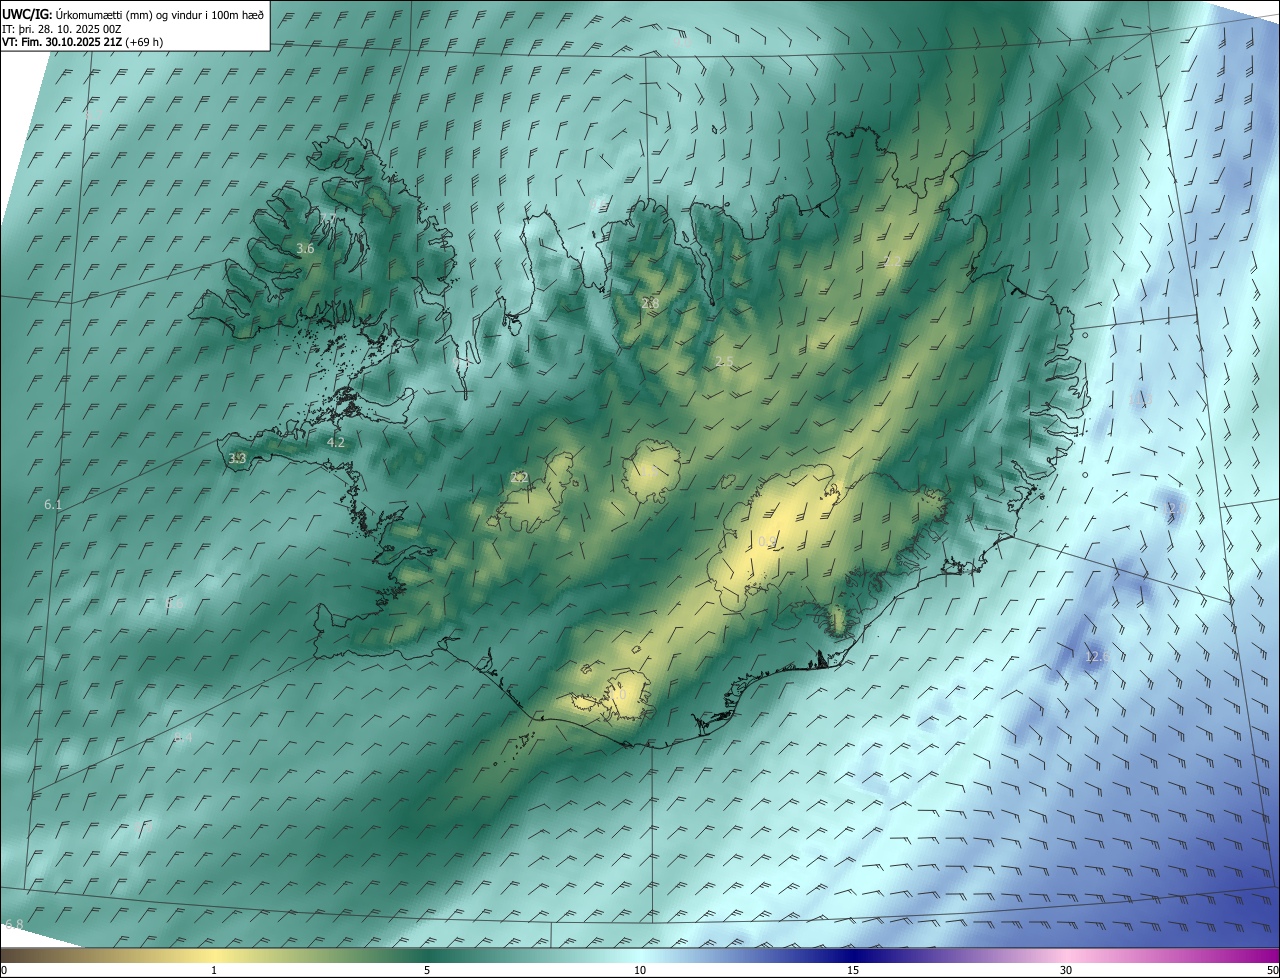Click the 50 tick on the color scale

1272,970
